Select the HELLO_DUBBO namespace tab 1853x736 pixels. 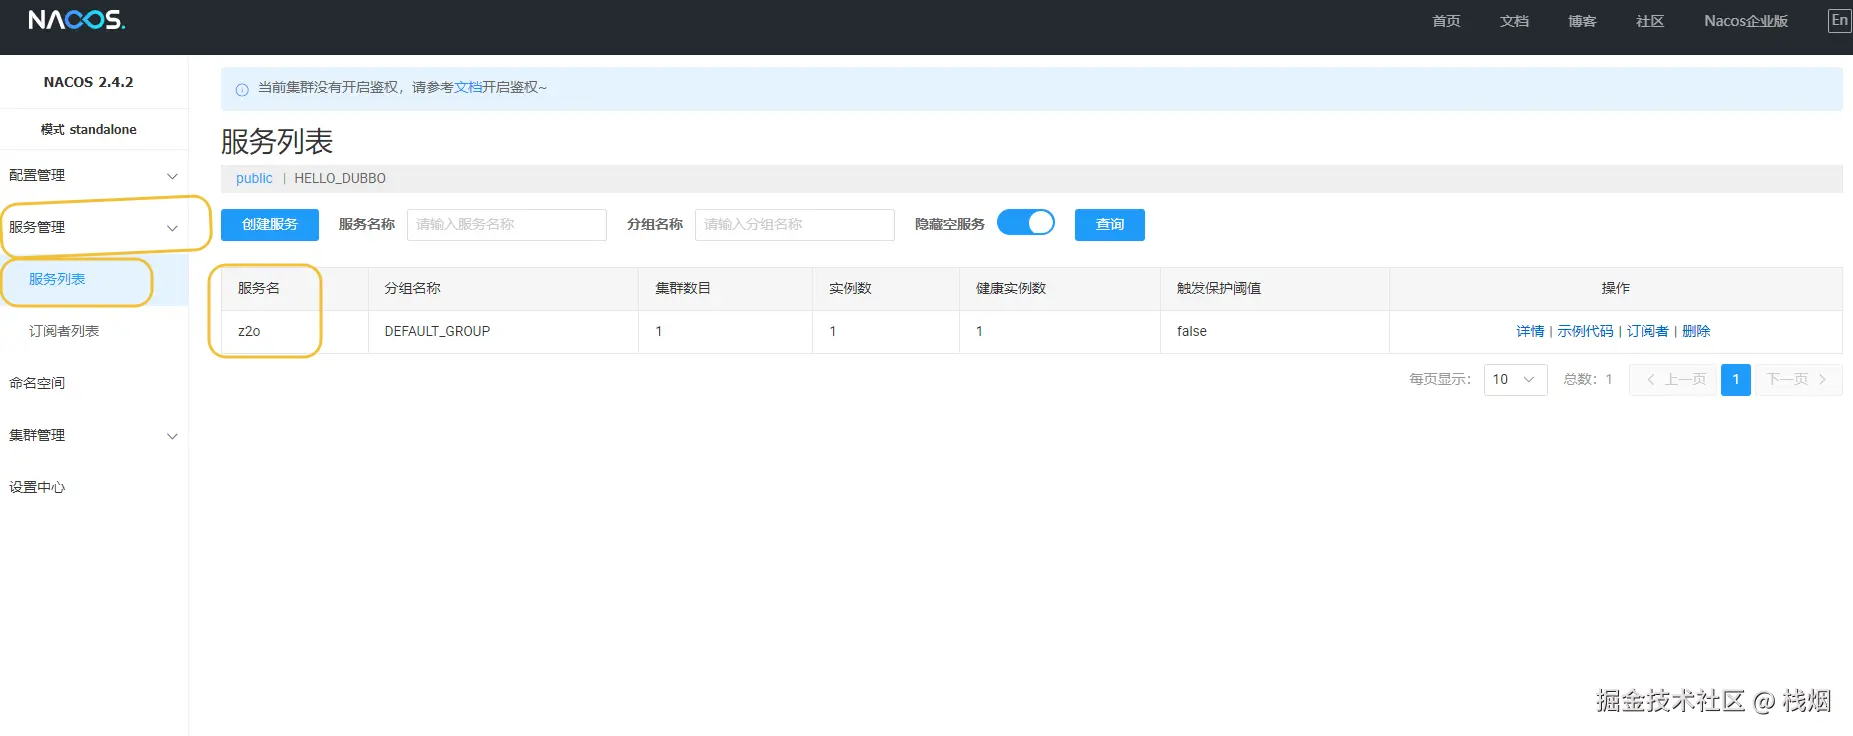[340, 178]
